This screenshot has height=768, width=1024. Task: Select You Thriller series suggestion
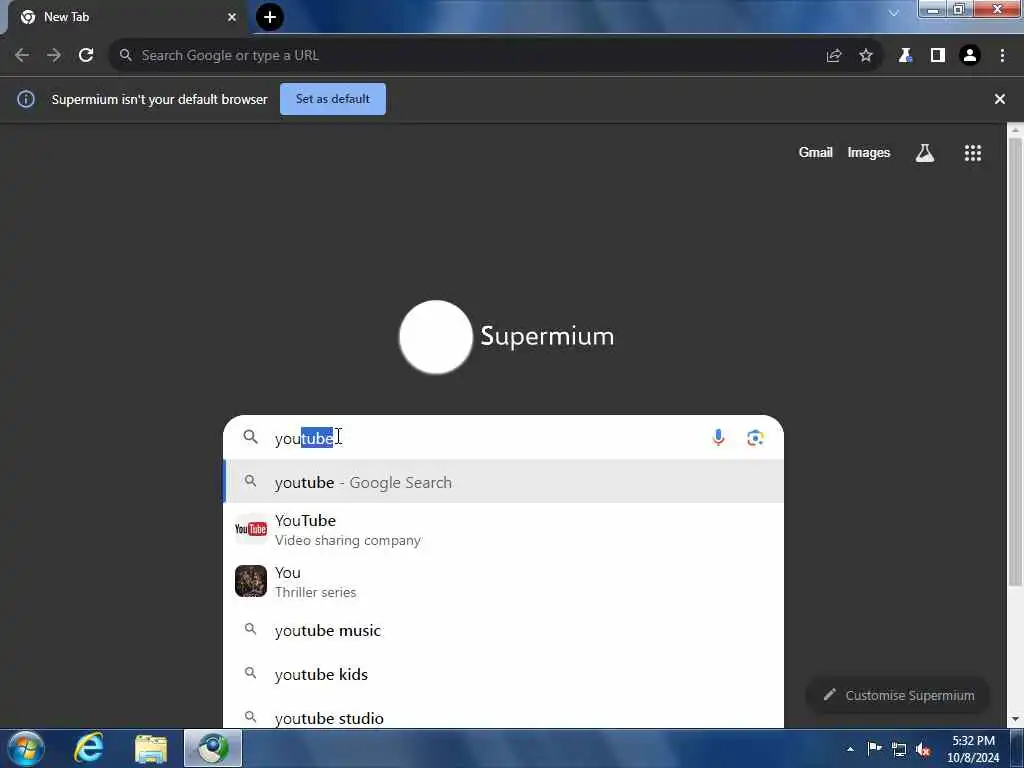coord(504,581)
